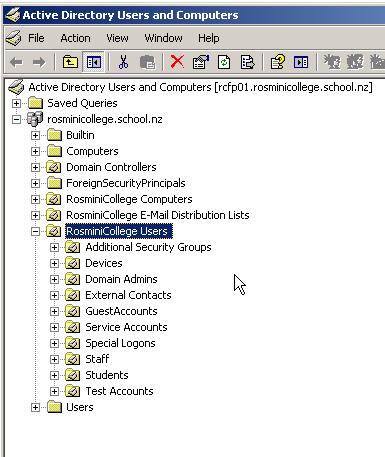The image size is (385, 457).
Task: Click the console root tree icon
Action: pos(16,87)
